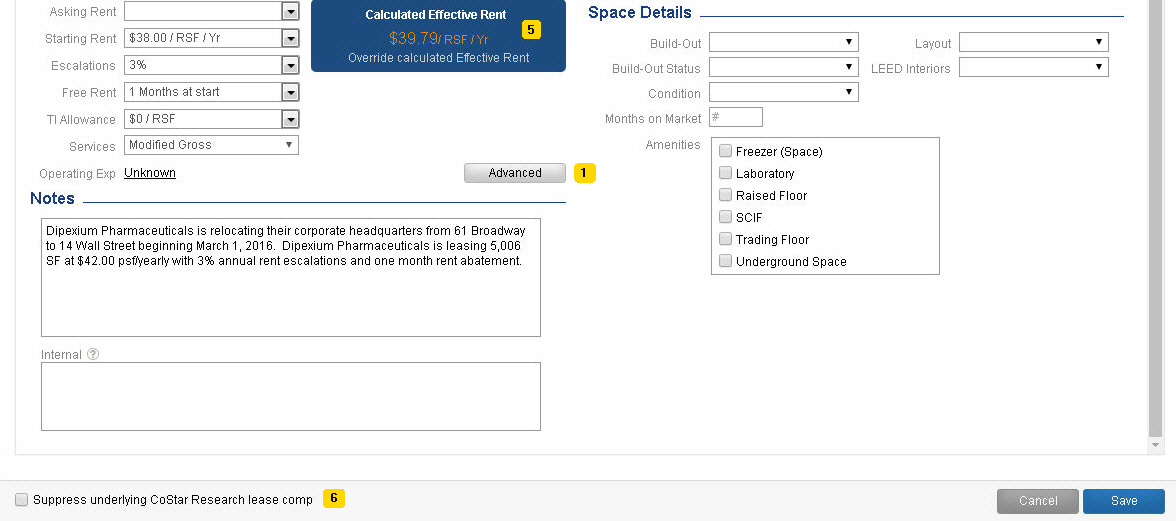The width and height of the screenshot is (1176, 521).
Task: Expand the Build-Out Status dropdown
Action: coord(784,67)
